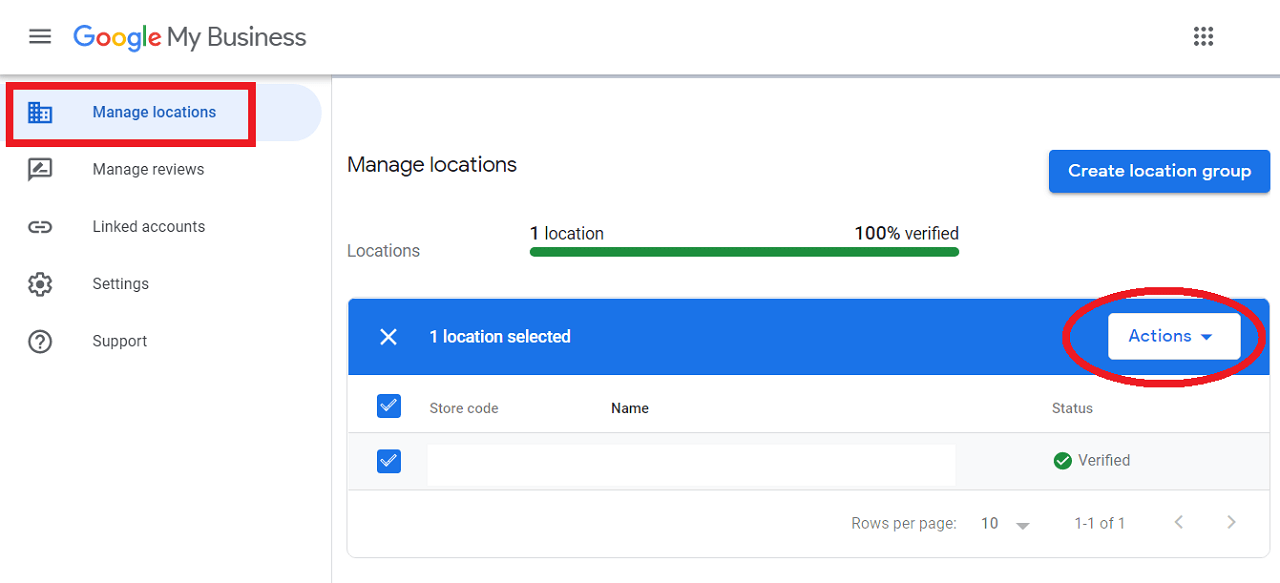Click the '100% verified' label
The height and width of the screenshot is (583, 1280).
(906, 233)
